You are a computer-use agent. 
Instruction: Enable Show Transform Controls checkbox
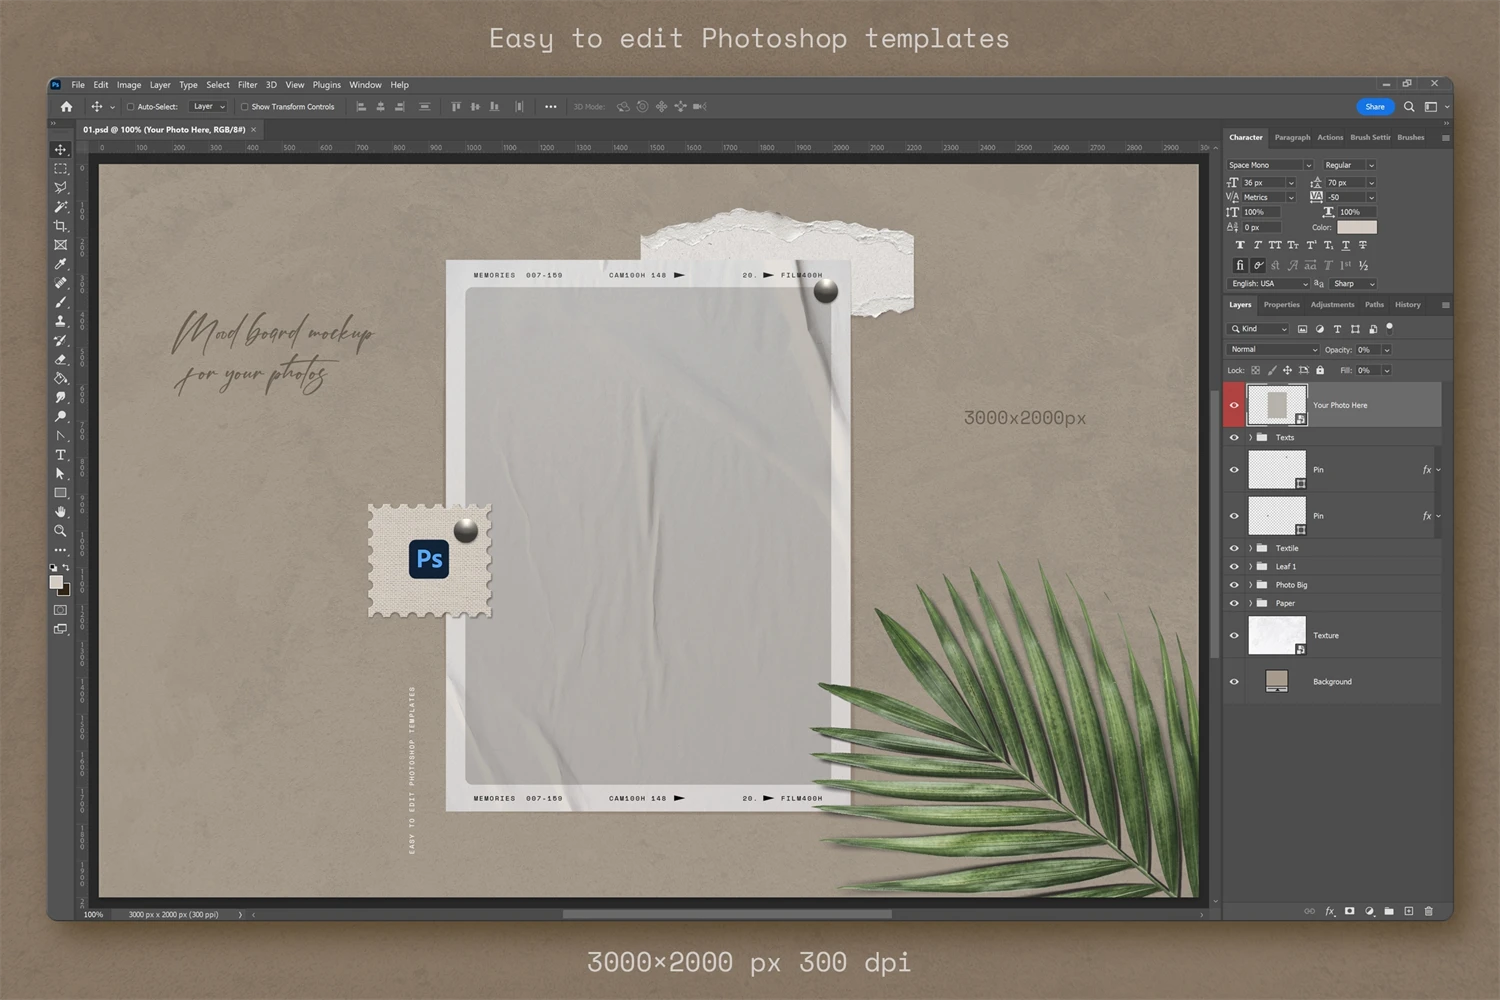(244, 107)
